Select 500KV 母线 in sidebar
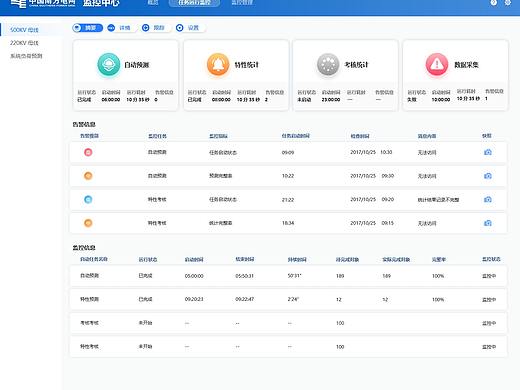Viewport: 520px width, 390px height. click(24, 30)
